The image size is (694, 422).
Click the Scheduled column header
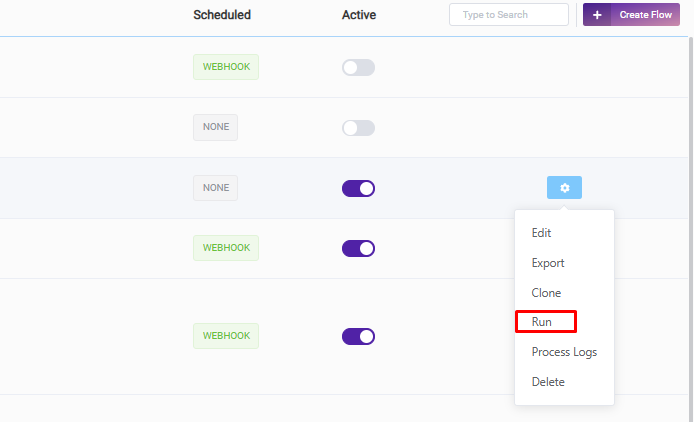click(222, 15)
